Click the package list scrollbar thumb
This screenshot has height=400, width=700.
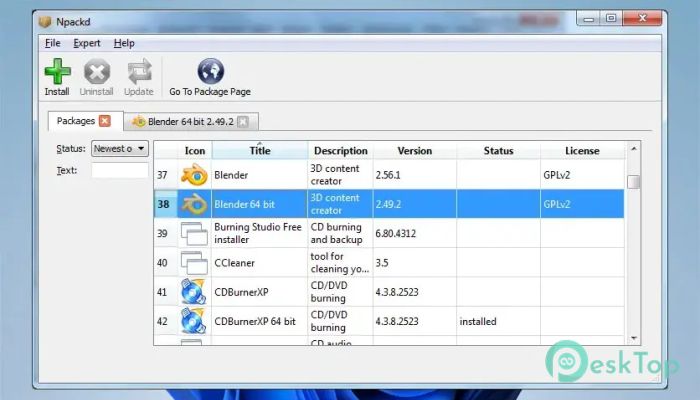pyautogui.click(x=633, y=182)
